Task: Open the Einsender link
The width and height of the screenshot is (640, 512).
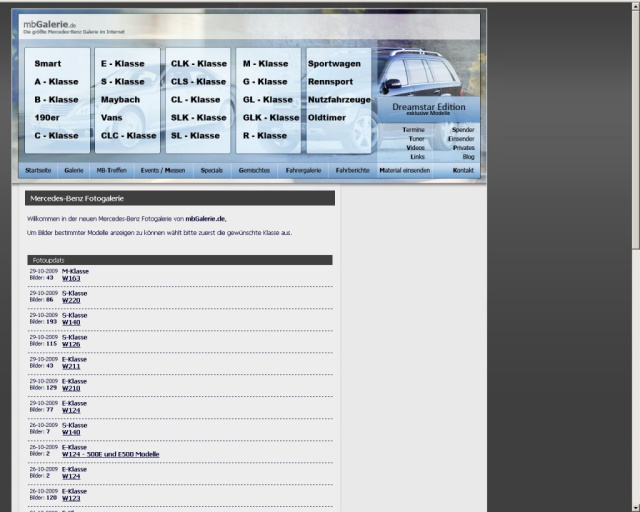Action: pyautogui.click(x=461, y=139)
